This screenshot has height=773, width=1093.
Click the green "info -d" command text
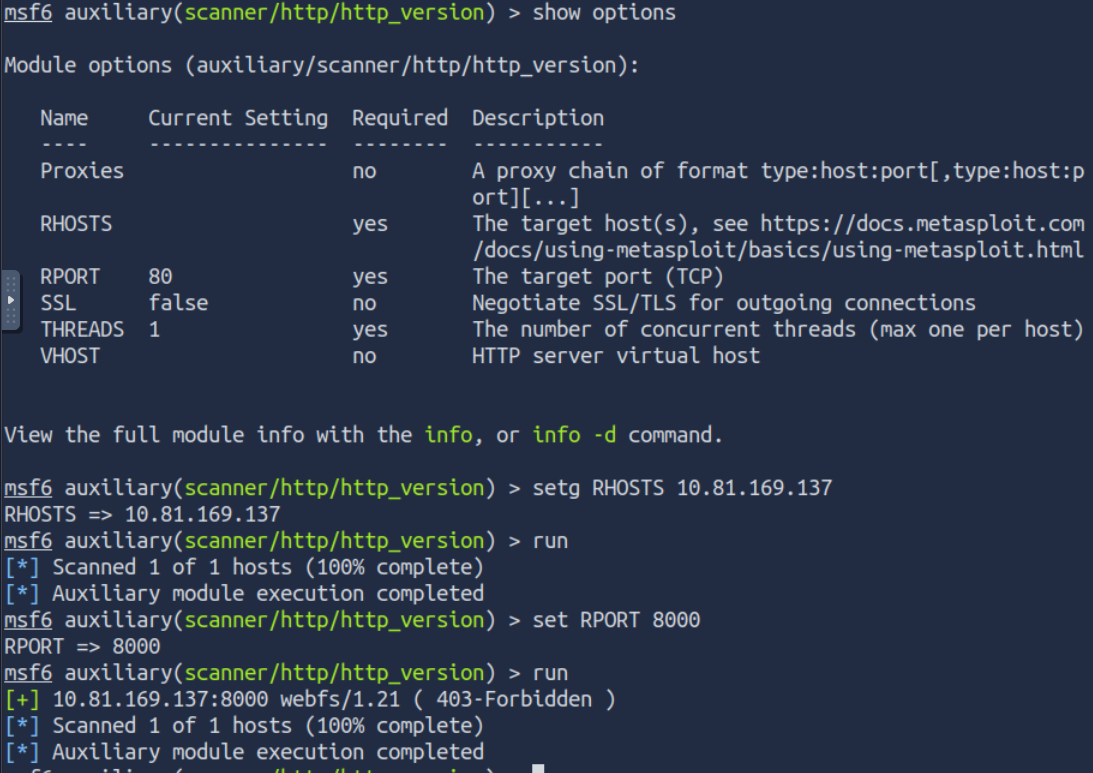pyautogui.click(x=575, y=435)
